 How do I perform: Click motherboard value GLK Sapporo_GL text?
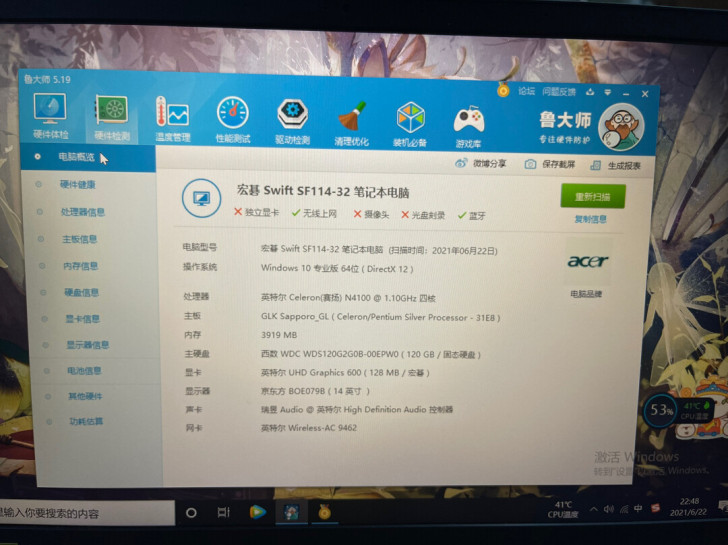click(380, 317)
